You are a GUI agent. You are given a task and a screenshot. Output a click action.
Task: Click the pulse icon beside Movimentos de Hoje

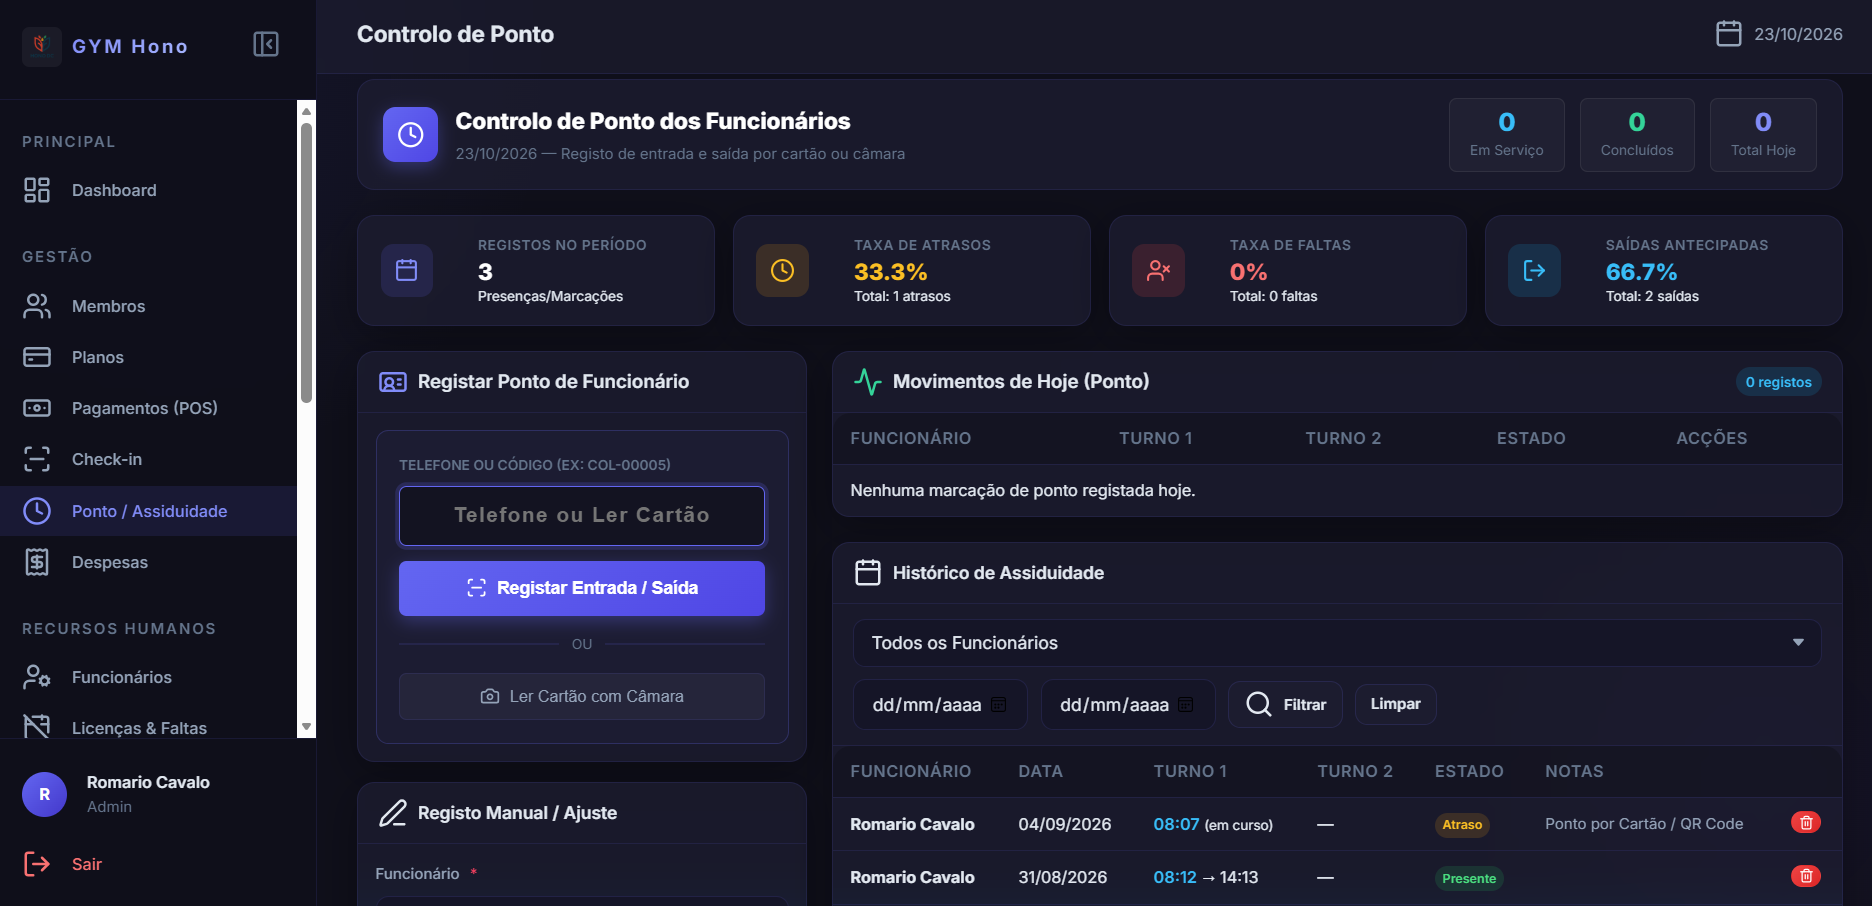click(868, 382)
